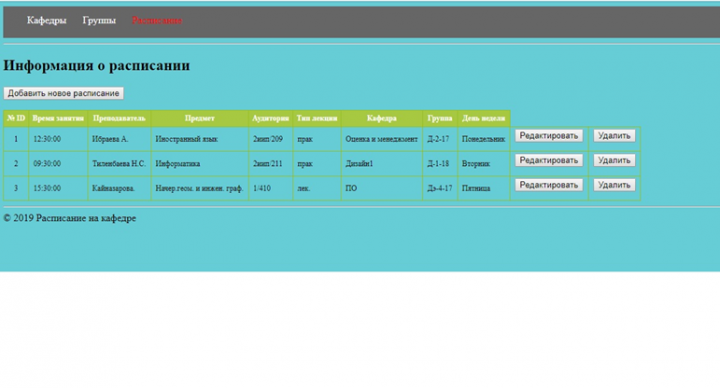Click Удалить for Ибраева А. row

[614, 136]
